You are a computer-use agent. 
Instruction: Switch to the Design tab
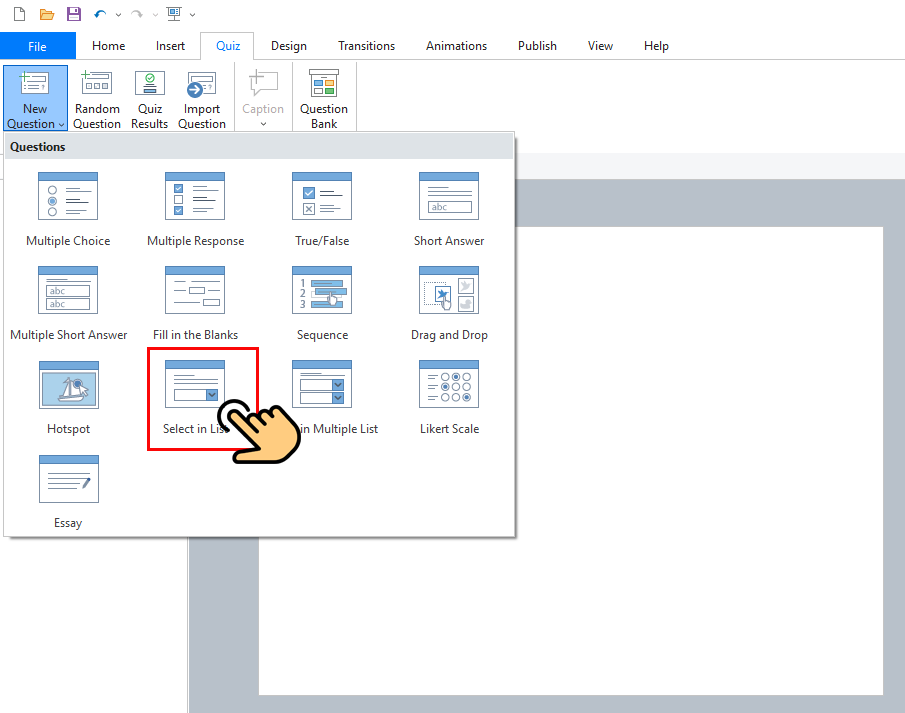click(x=289, y=46)
